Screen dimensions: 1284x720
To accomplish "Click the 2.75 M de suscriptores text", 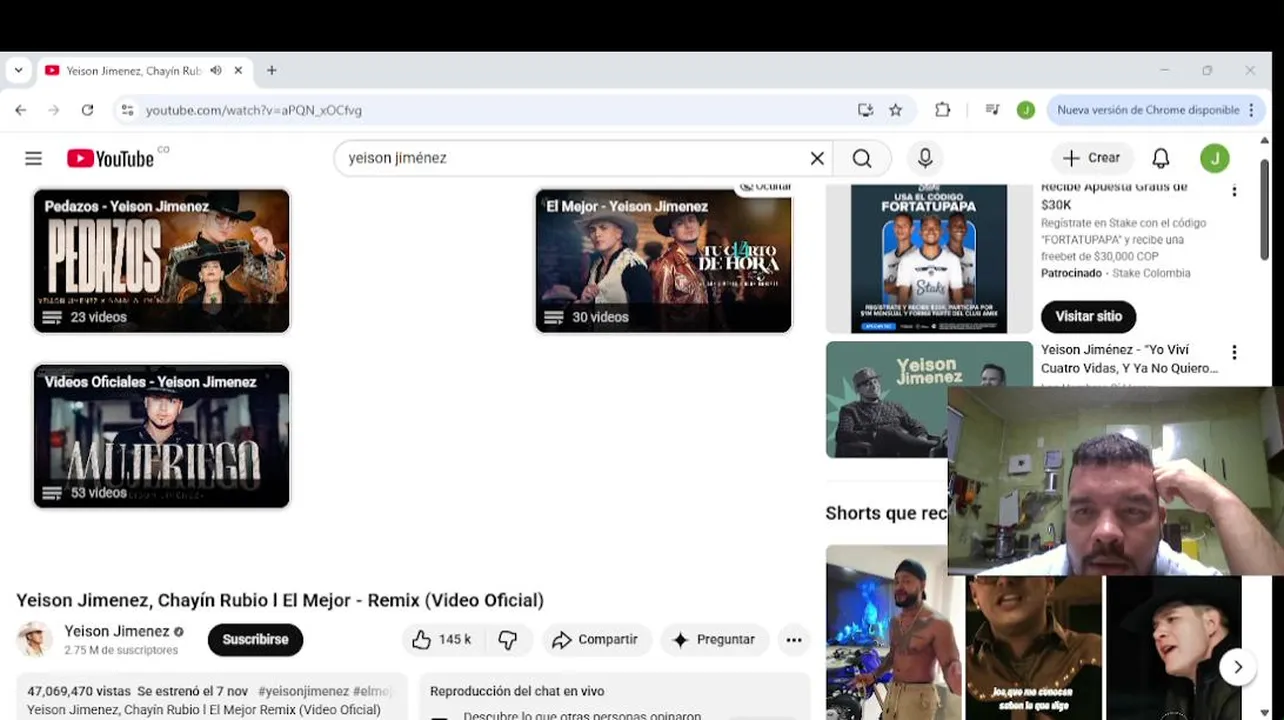I will [x=121, y=650].
